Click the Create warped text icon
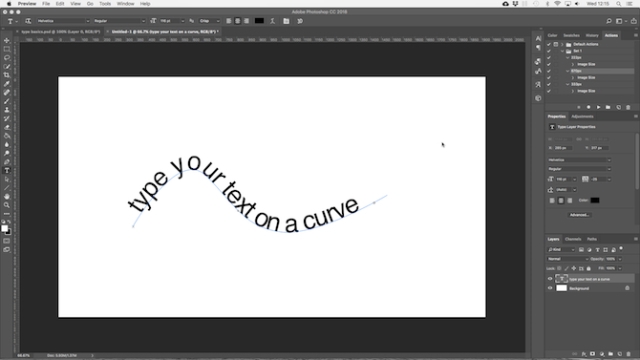This screenshot has height=360, width=640. pyautogui.click(x=272, y=21)
